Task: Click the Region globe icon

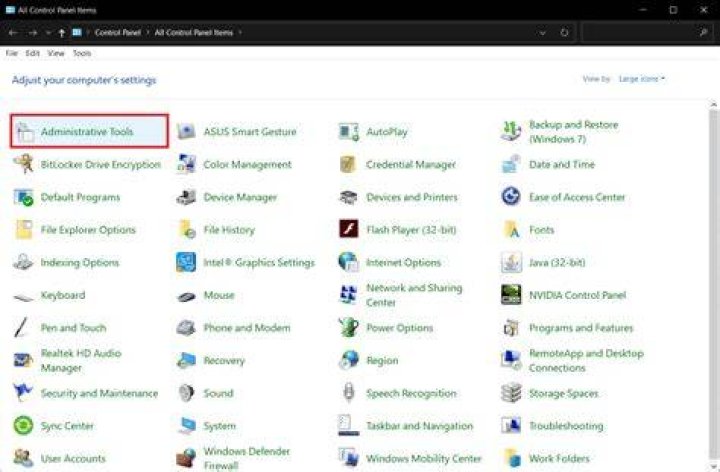Action: [x=349, y=361]
